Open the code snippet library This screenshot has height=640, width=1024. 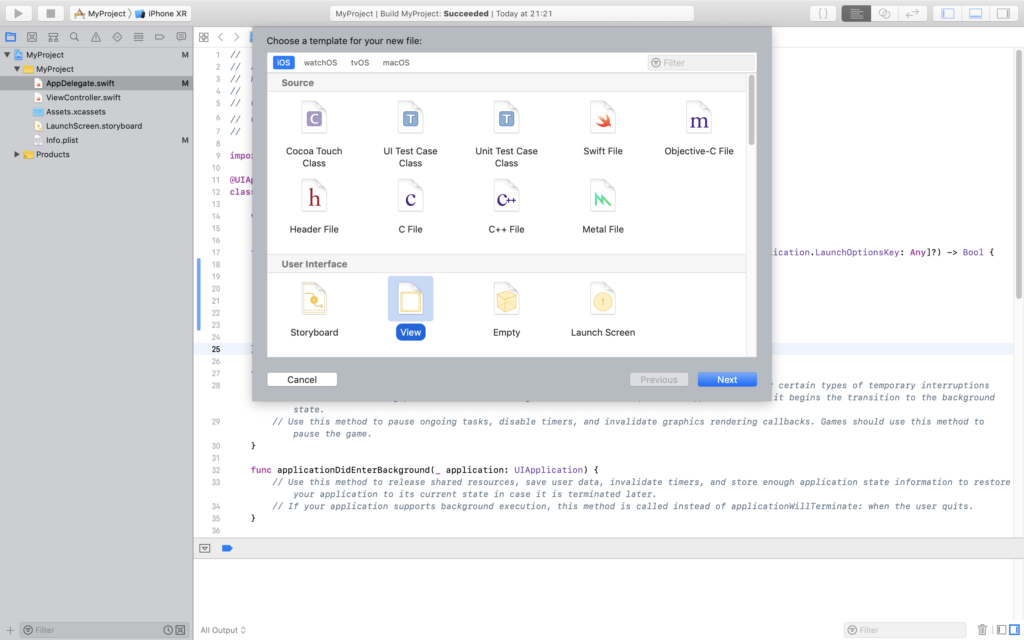click(823, 13)
